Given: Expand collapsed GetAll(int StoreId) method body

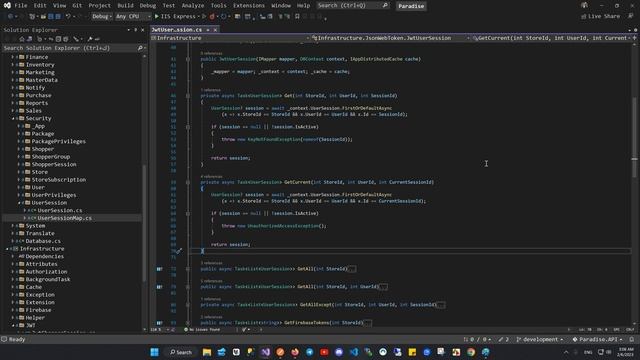Looking at the screenshot, I should [x=352, y=269].
